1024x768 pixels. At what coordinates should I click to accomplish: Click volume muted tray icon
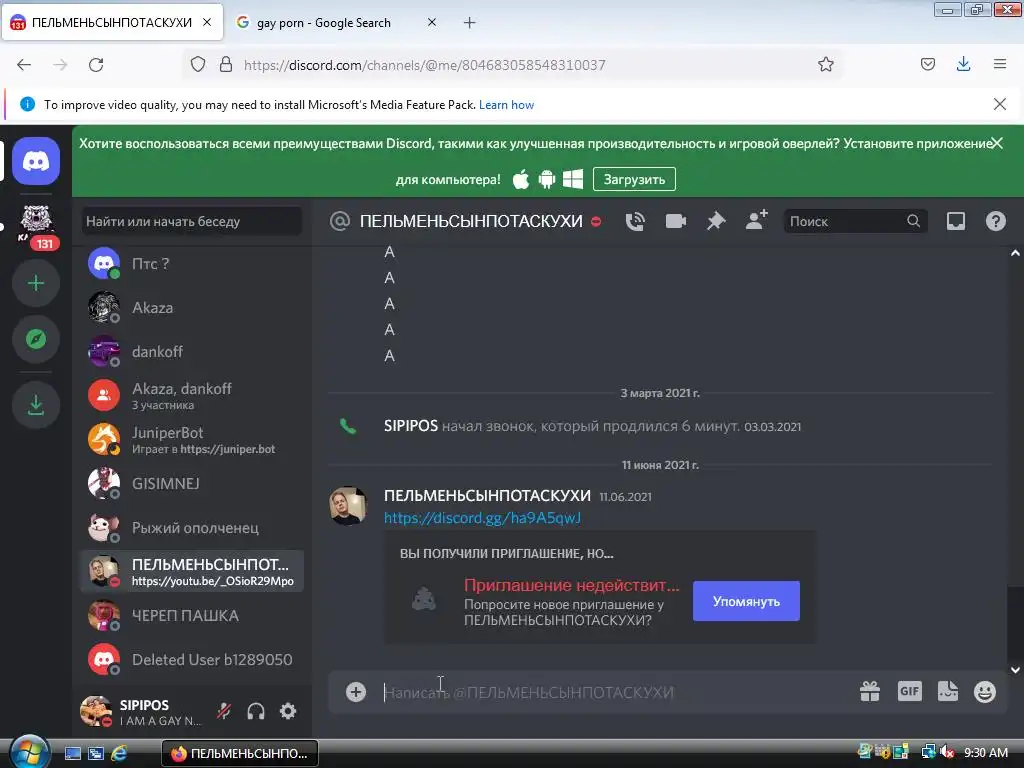pos(947,752)
